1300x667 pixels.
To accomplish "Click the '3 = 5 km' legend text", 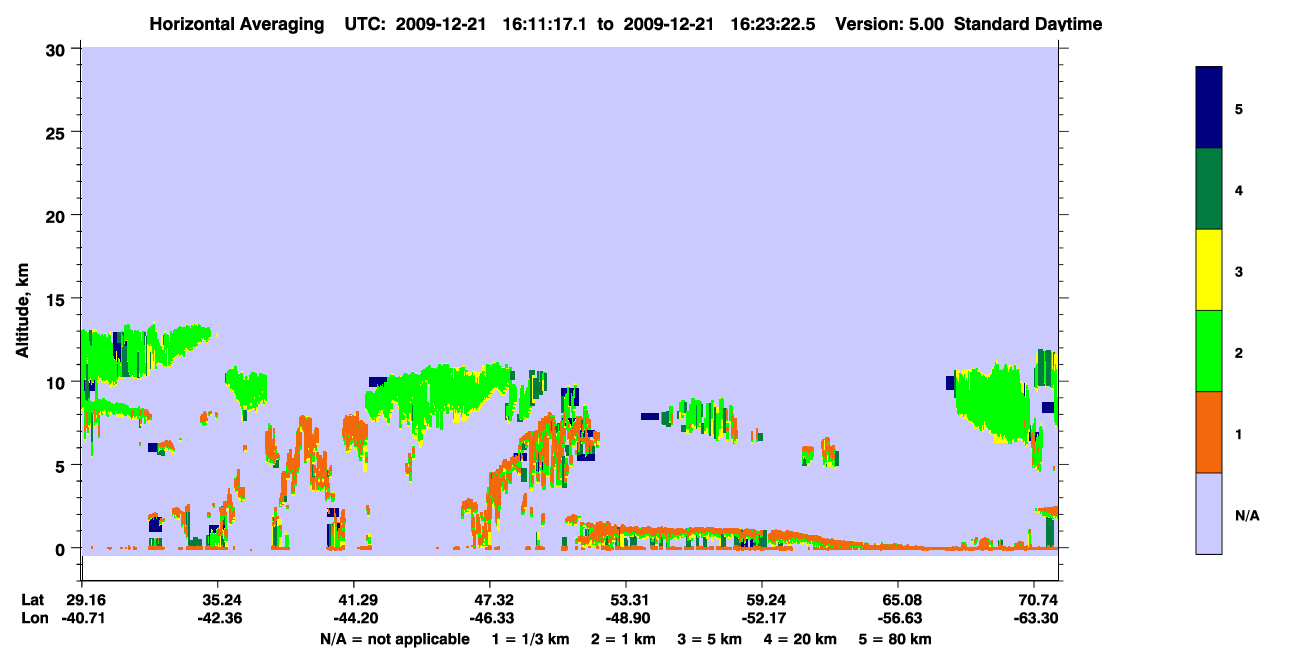I will pos(710,639).
